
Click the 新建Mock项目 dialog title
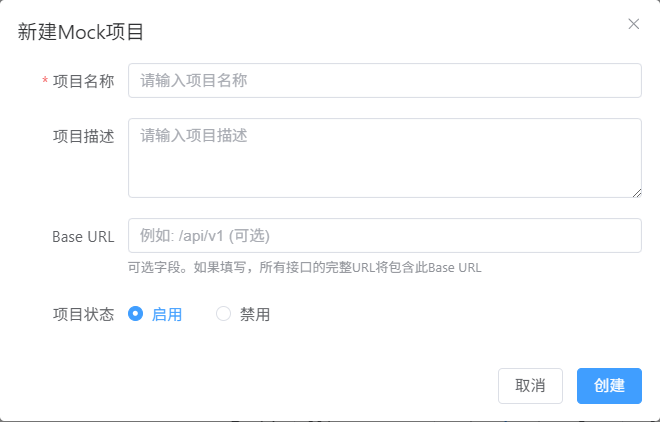pos(81,32)
